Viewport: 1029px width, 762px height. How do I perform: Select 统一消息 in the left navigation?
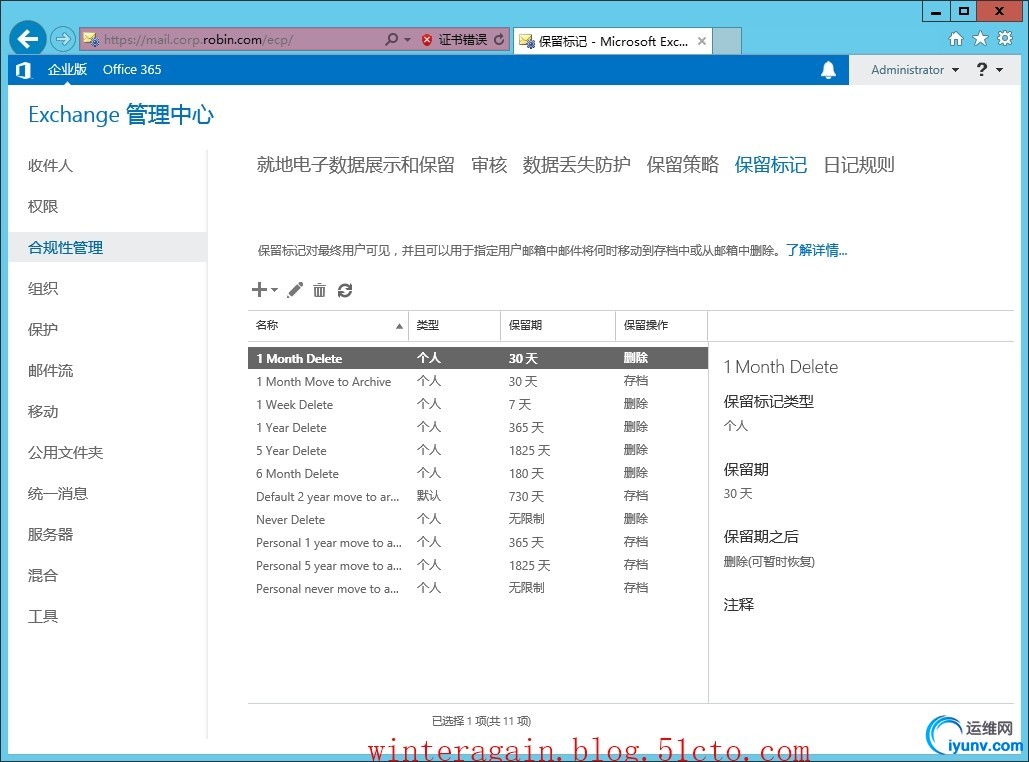pyautogui.click(x=58, y=494)
